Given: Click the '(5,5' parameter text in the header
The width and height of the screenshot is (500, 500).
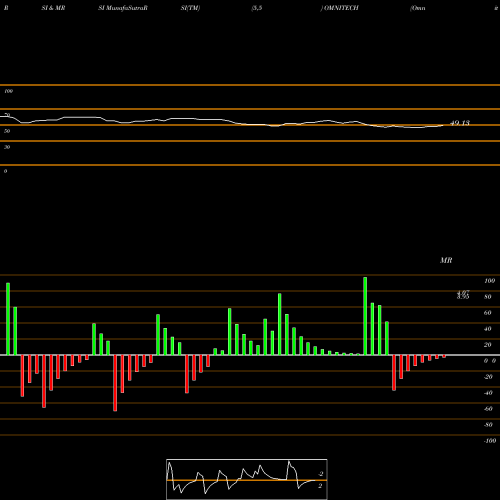Looking at the screenshot, I should coord(257,8).
